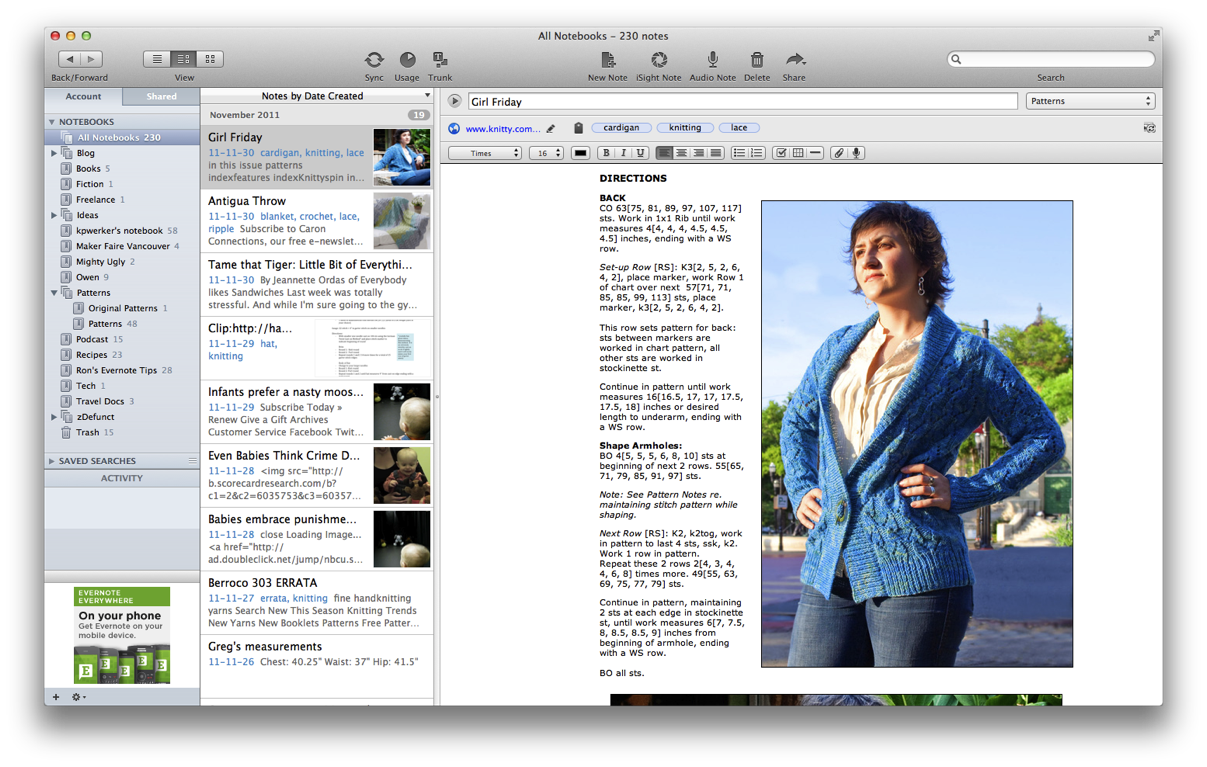Image resolution: width=1207 pixels, height=767 pixels.
Task: Switch to the snippet view mode
Action: coord(184,59)
